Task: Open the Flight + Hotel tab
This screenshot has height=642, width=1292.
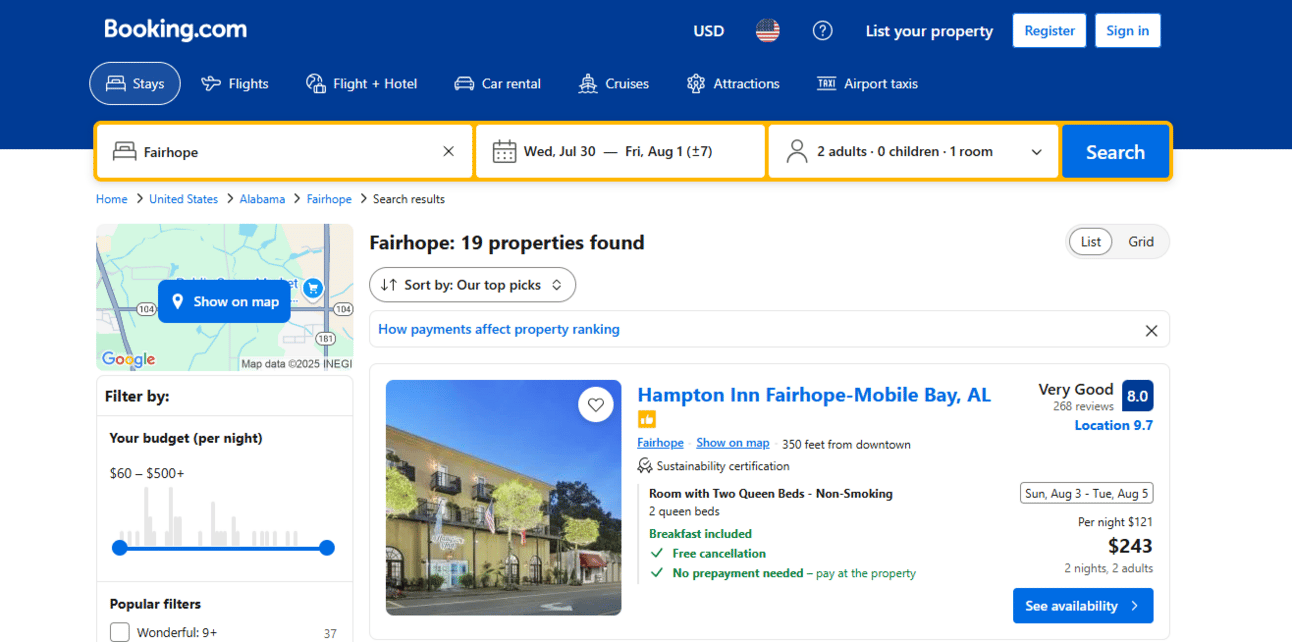Action: [362, 84]
